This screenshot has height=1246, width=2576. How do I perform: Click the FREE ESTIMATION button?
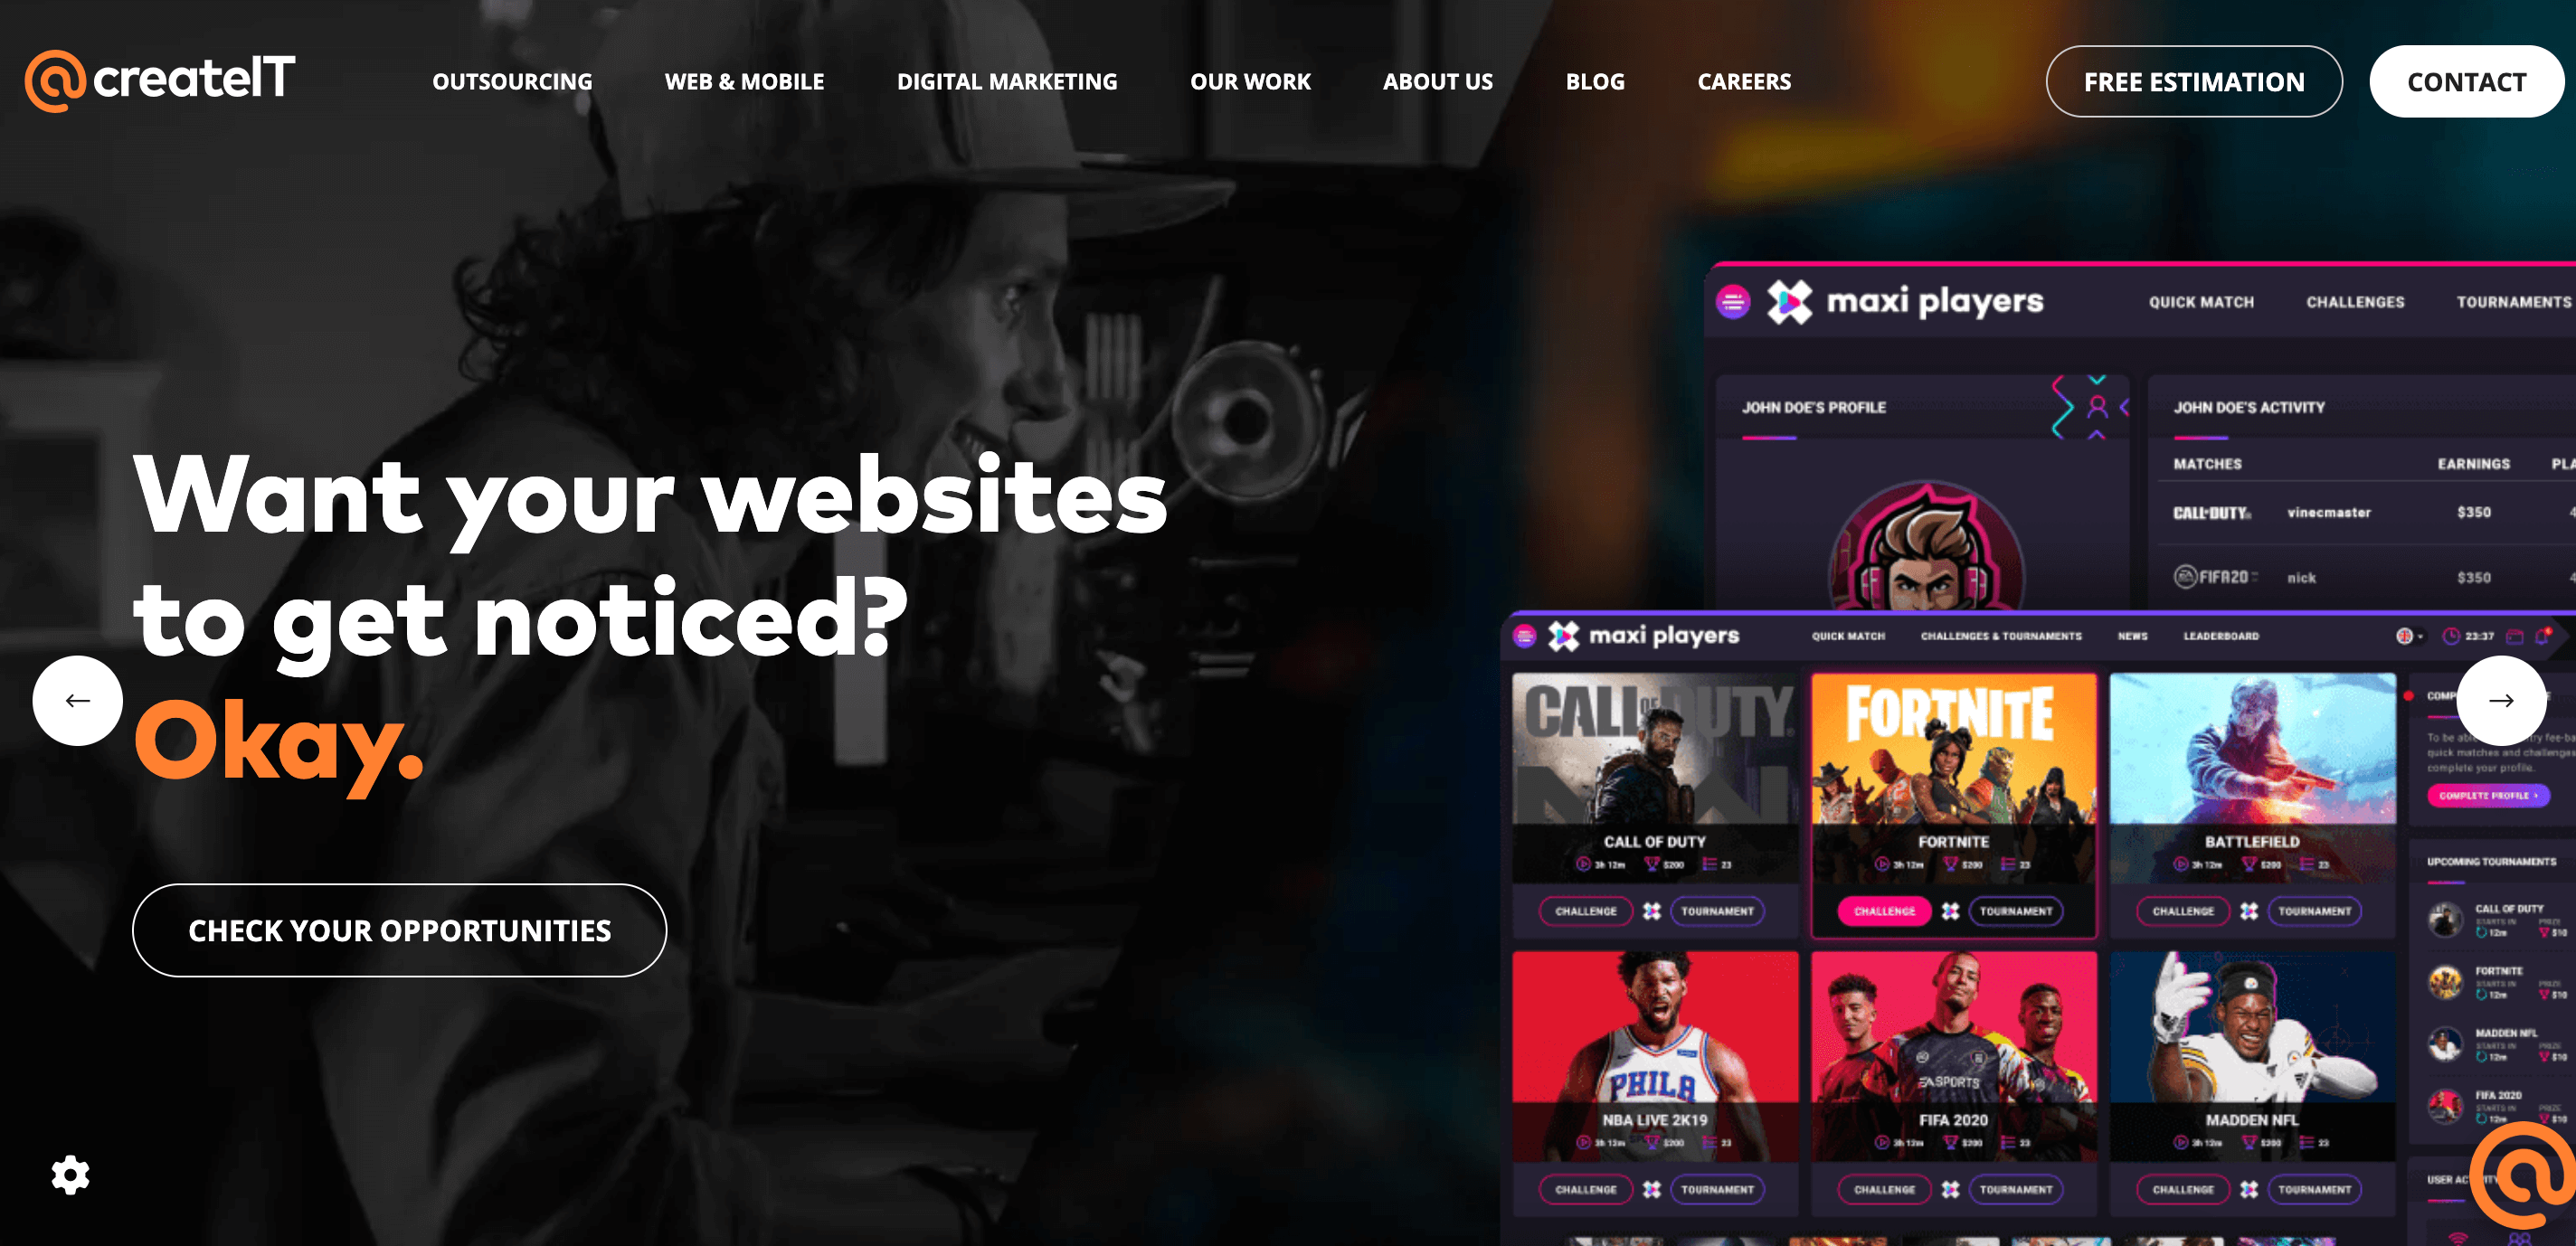coord(2193,79)
